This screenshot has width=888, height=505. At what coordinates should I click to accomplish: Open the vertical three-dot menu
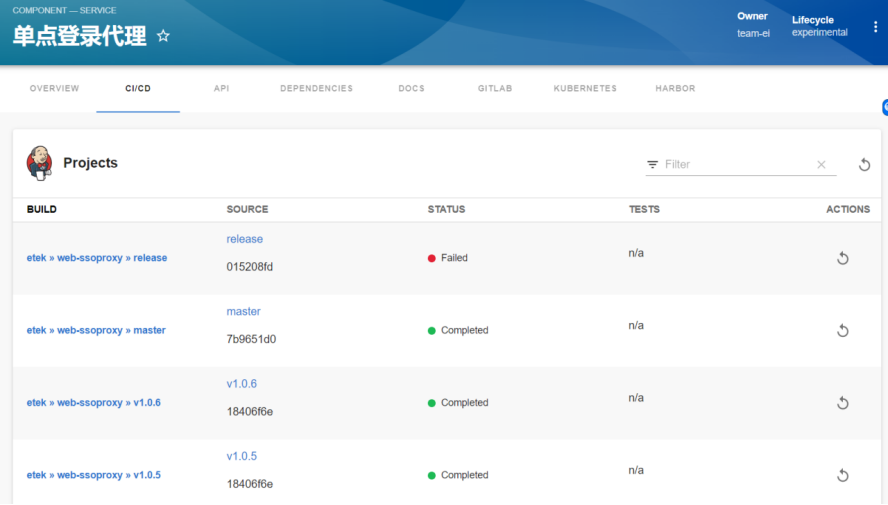click(875, 27)
